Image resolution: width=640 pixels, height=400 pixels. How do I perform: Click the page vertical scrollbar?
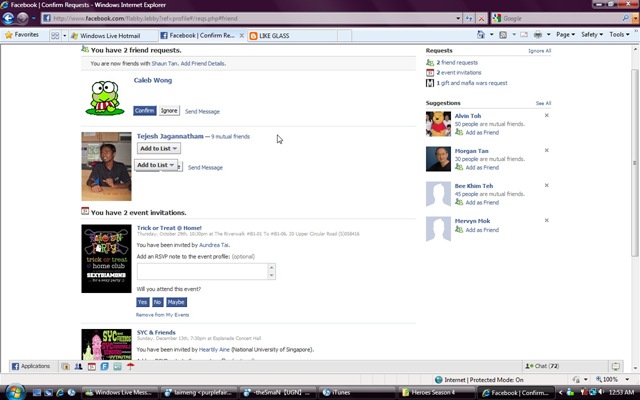[634, 162]
